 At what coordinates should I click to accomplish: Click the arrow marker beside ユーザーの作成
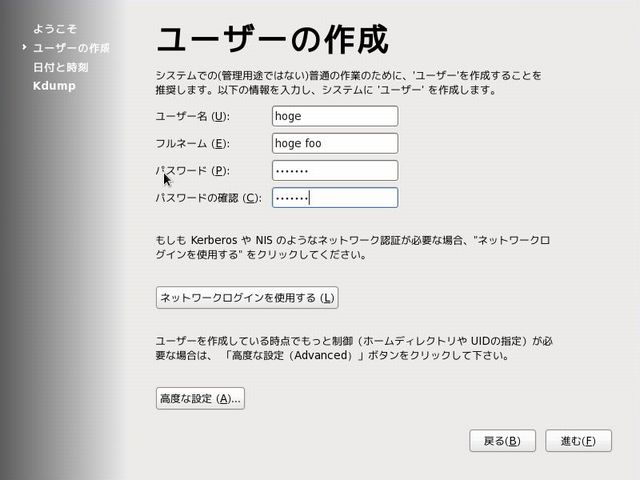click(24, 47)
